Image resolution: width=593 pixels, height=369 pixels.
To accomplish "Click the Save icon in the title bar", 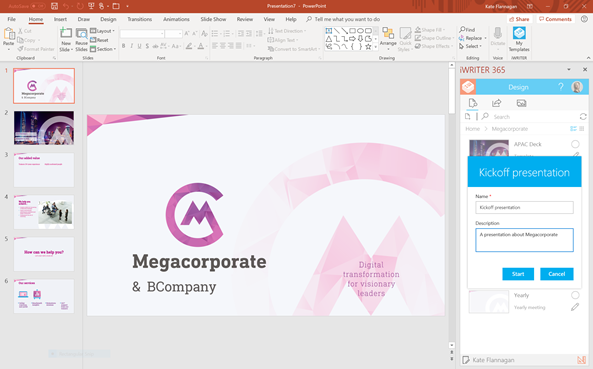I will pos(54,6).
